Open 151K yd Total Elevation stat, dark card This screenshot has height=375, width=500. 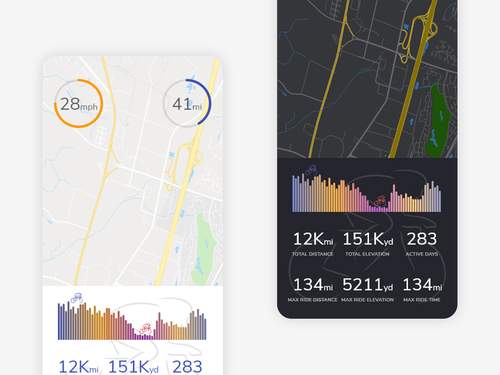pyautogui.click(x=368, y=244)
